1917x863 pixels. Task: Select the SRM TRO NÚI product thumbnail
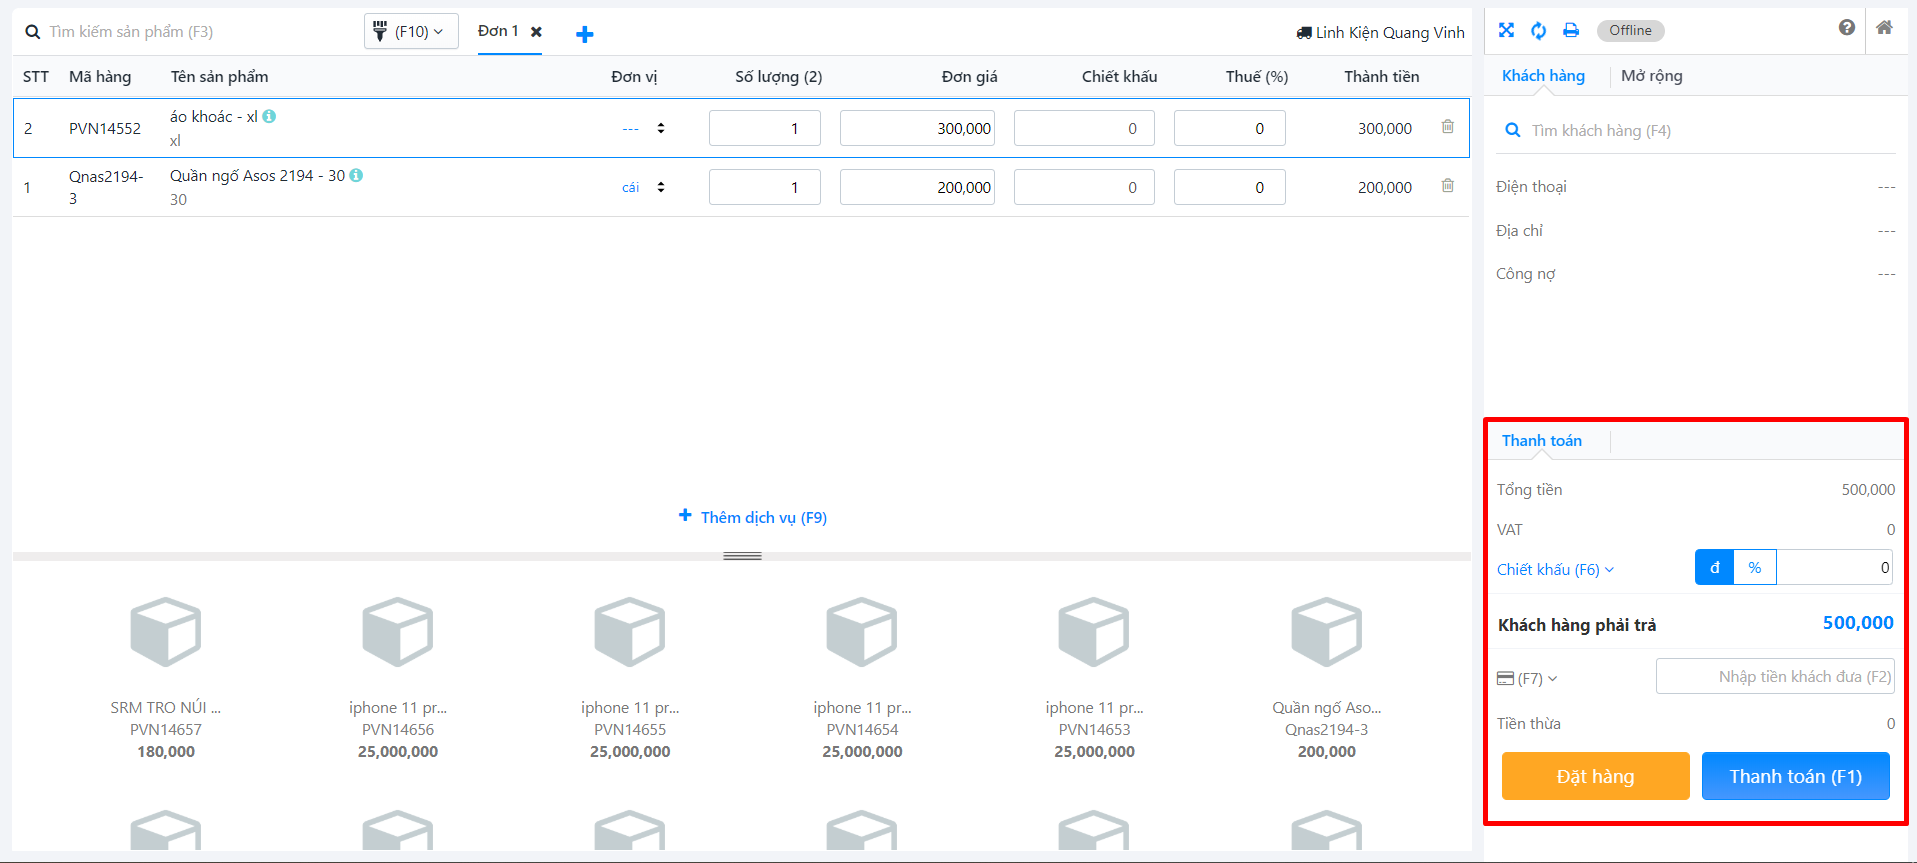(166, 632)
